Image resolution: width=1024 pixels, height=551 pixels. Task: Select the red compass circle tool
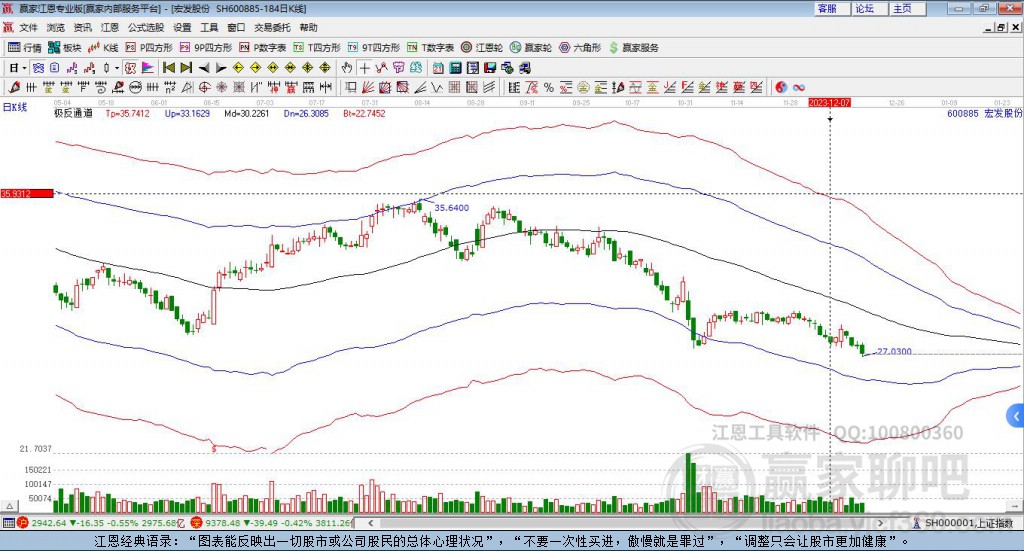[204, 87]
